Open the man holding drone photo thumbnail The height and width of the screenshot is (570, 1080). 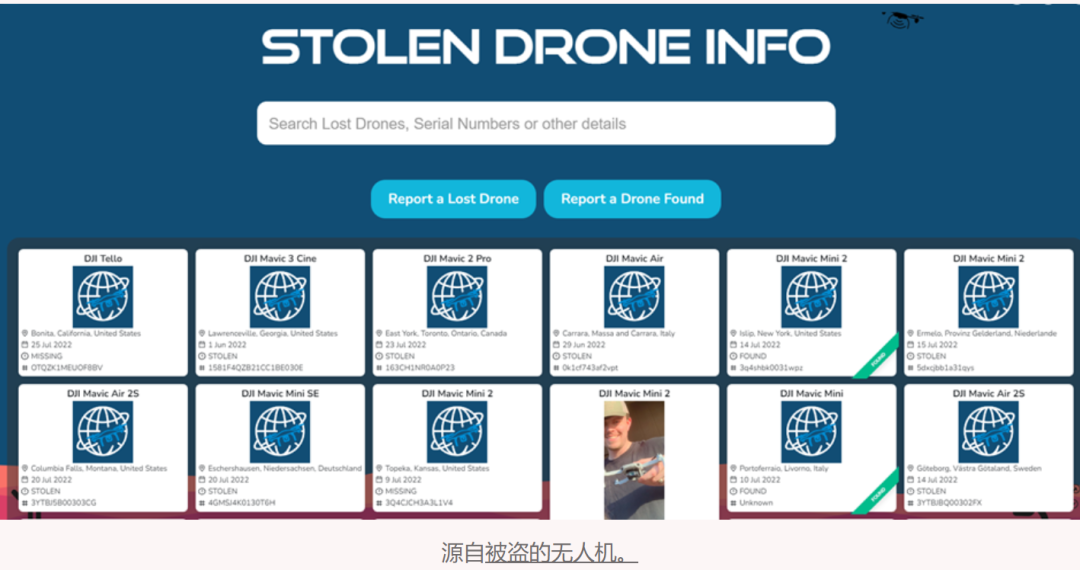point(634,460)
